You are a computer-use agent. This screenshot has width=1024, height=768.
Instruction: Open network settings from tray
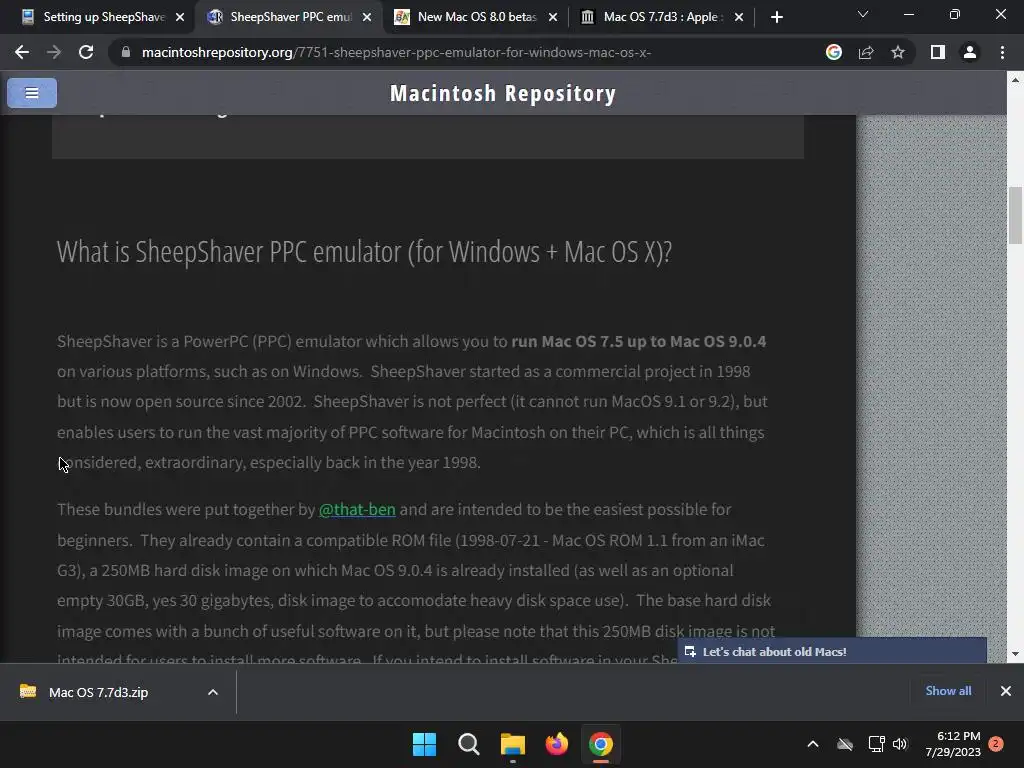tap(876, 744)
